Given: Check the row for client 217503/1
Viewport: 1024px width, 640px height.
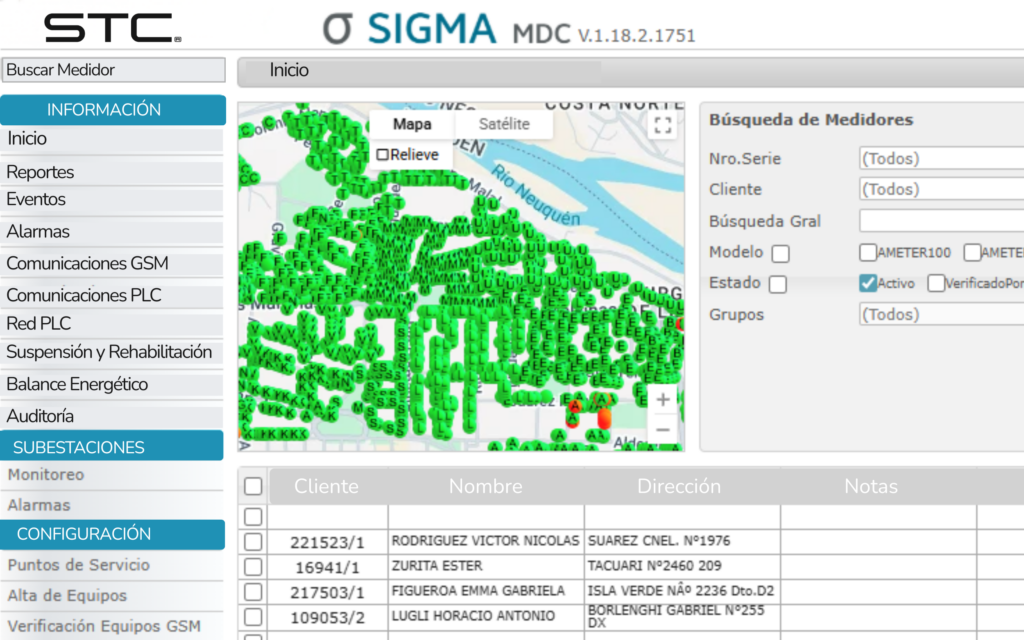Looking at the screenshot, I should (x=253, y=592).
